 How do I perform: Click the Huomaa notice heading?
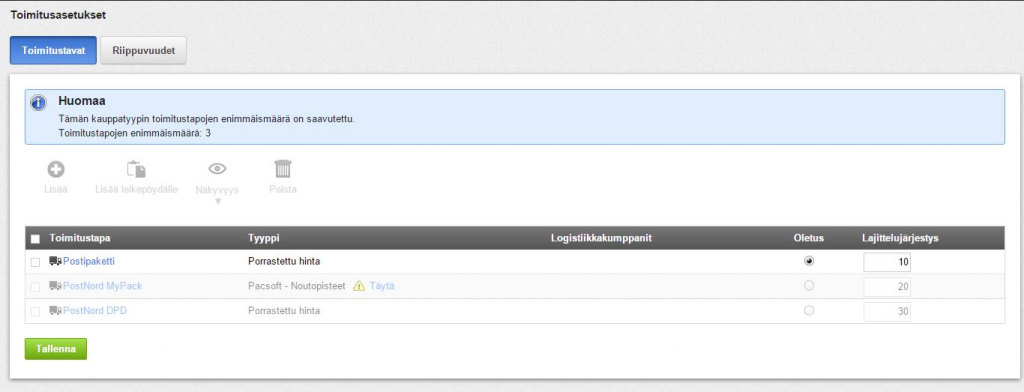pos(82,101)
